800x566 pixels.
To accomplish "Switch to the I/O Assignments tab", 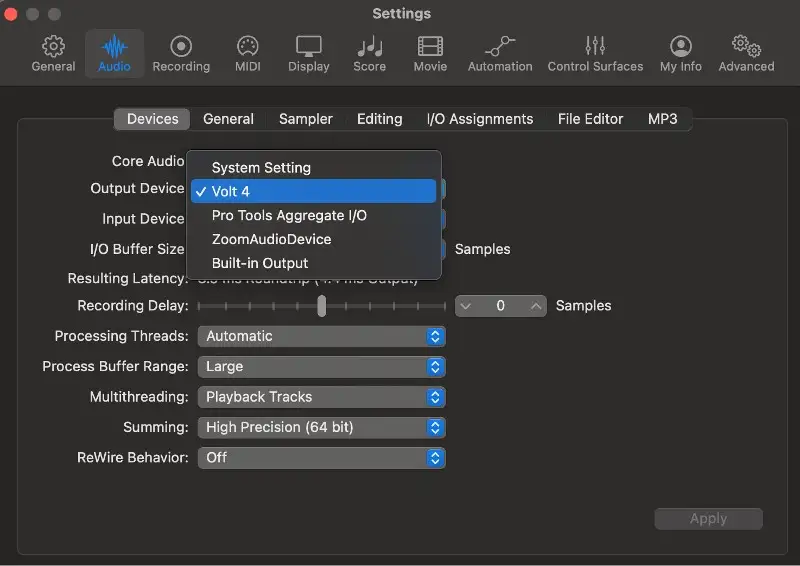I will click(x=480, y=119).
